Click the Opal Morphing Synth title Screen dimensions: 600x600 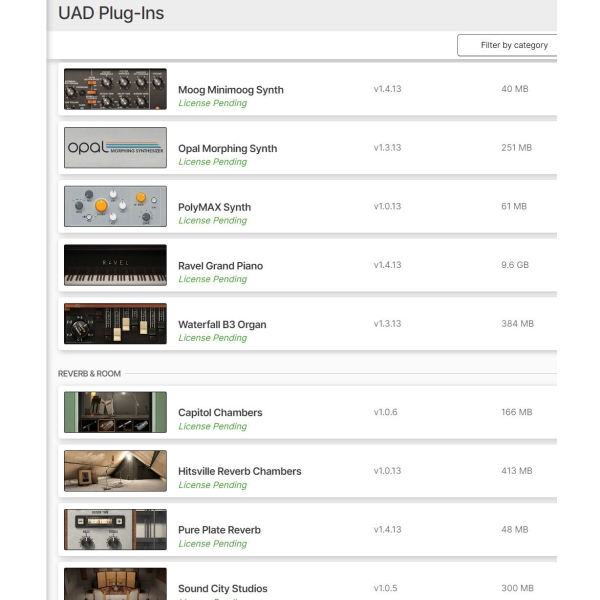point(227,148)
